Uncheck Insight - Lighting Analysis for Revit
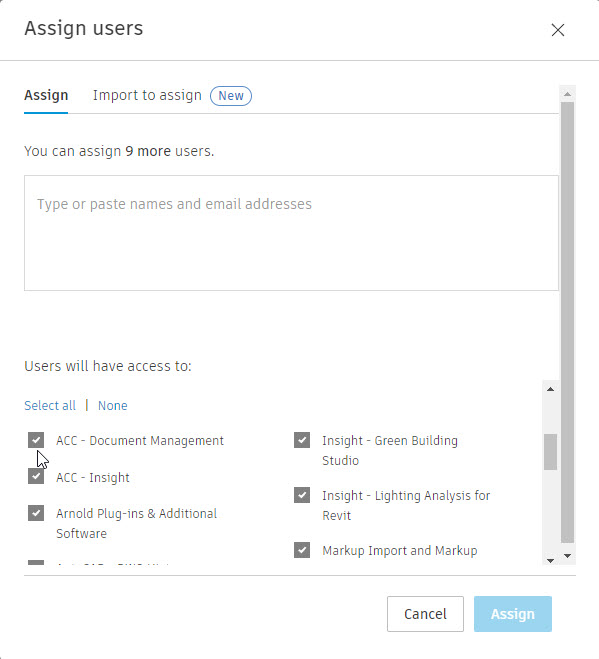Screen dimensions: 599x659 [x=302, y=495]
